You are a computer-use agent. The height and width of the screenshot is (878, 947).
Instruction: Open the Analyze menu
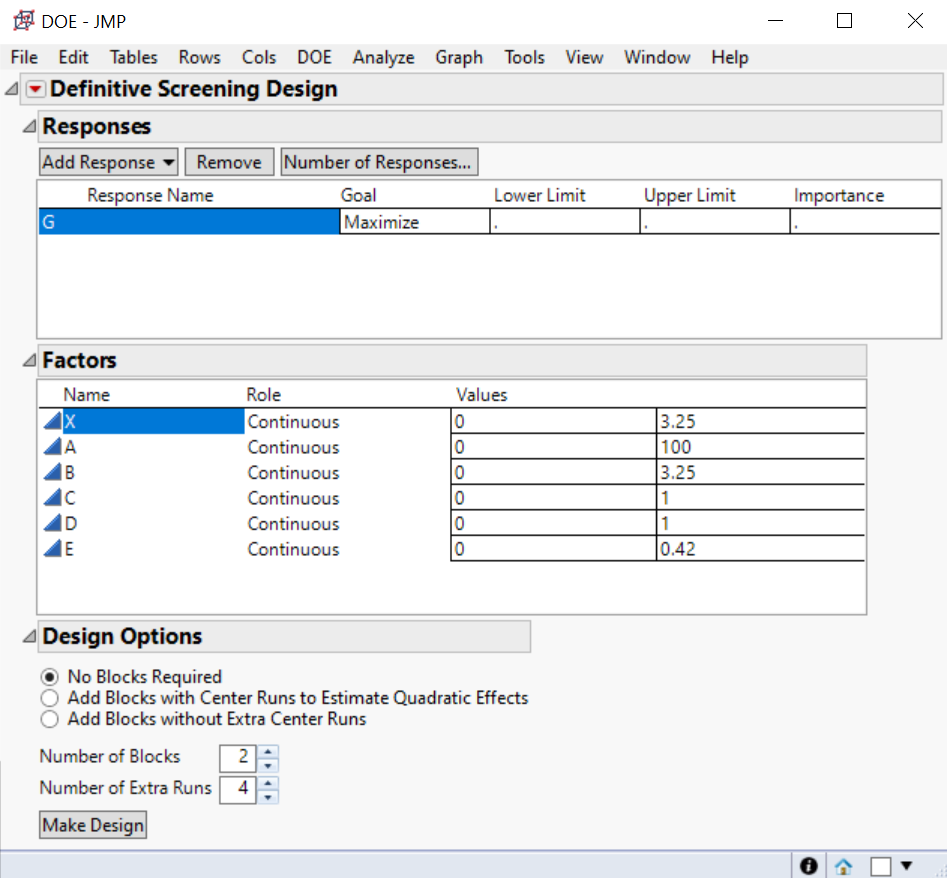pos(383,57)
